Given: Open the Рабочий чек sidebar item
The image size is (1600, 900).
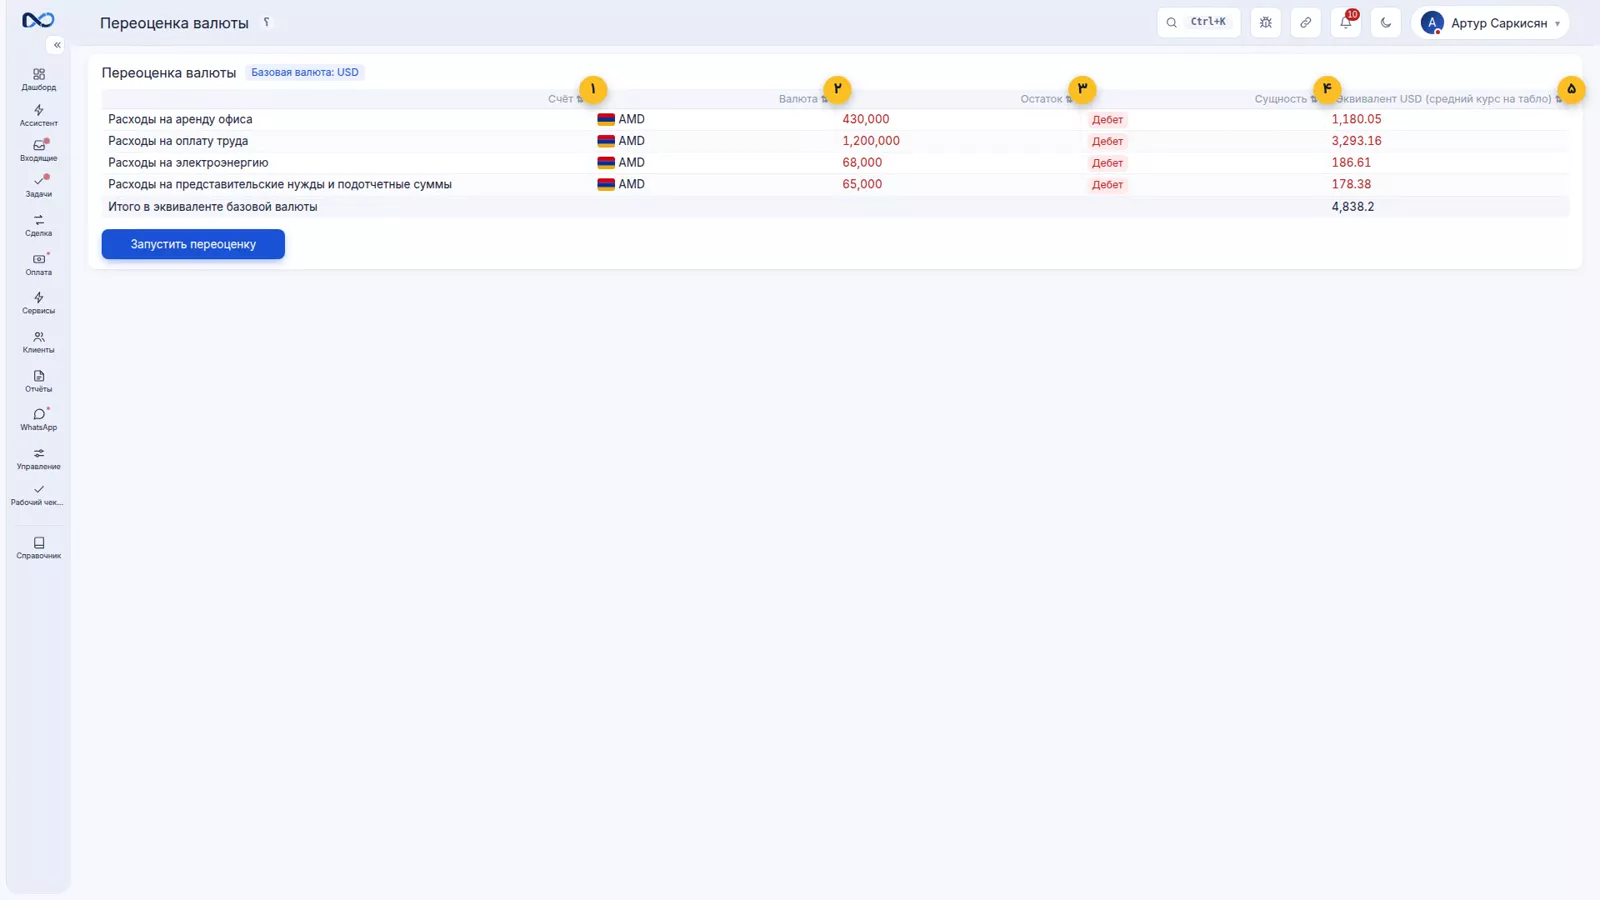Looking at the screenshot, I should click(38, 495).
